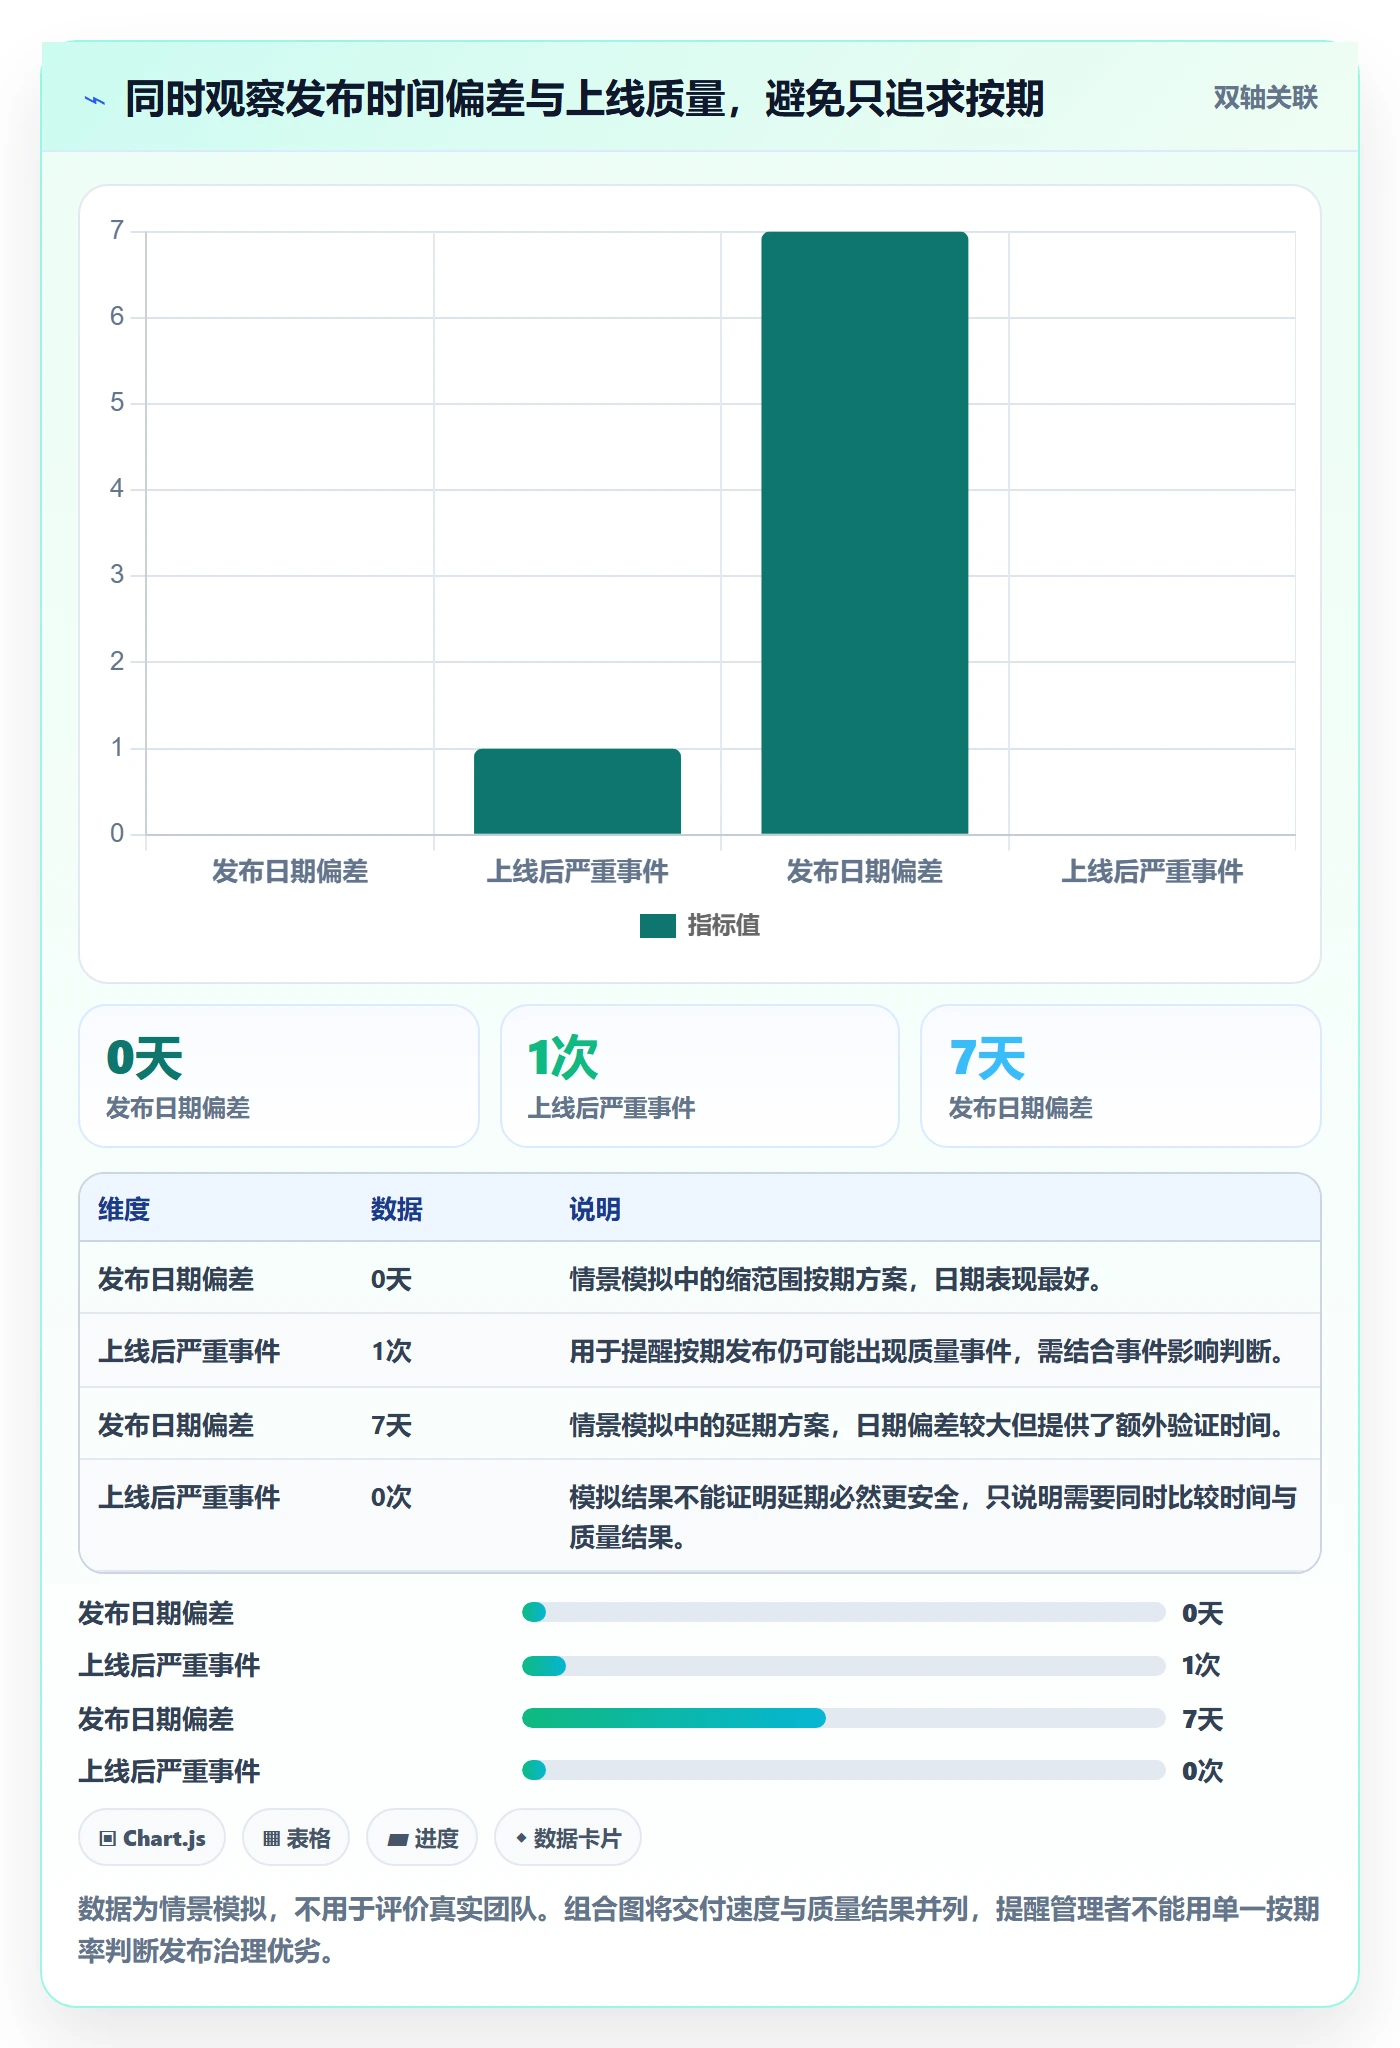This screenshot has width=1400, height=2048.
Task: Click the Chart.js chip's square icon
Action: coord(108,1838)
